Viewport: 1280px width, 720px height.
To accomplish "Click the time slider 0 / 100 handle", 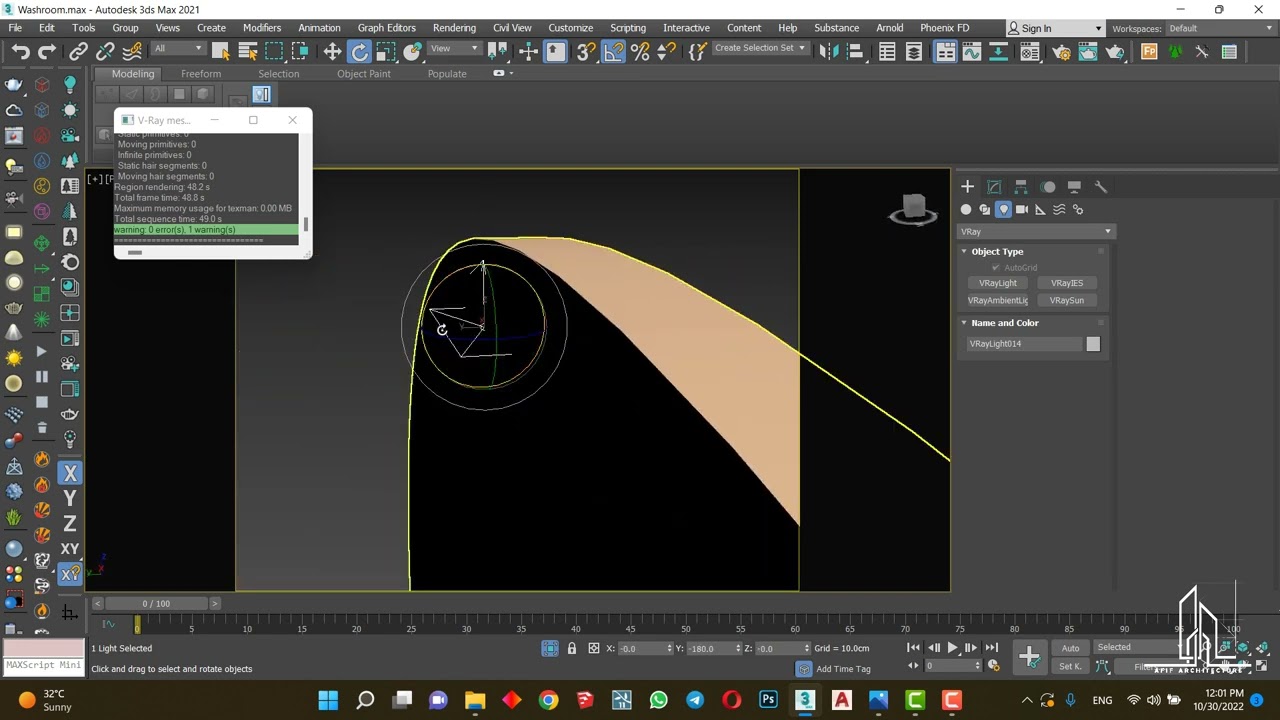I will coord(157,604).
